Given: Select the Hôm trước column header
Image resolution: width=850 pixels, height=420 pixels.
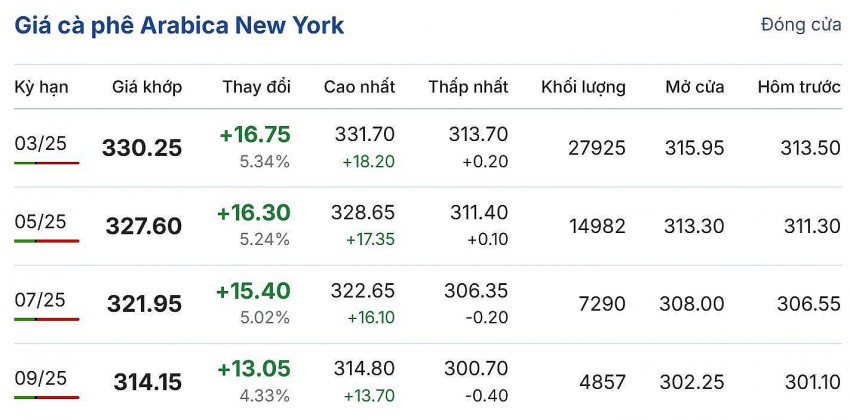Looking at the screenshot, I should (x=798, y=87).
